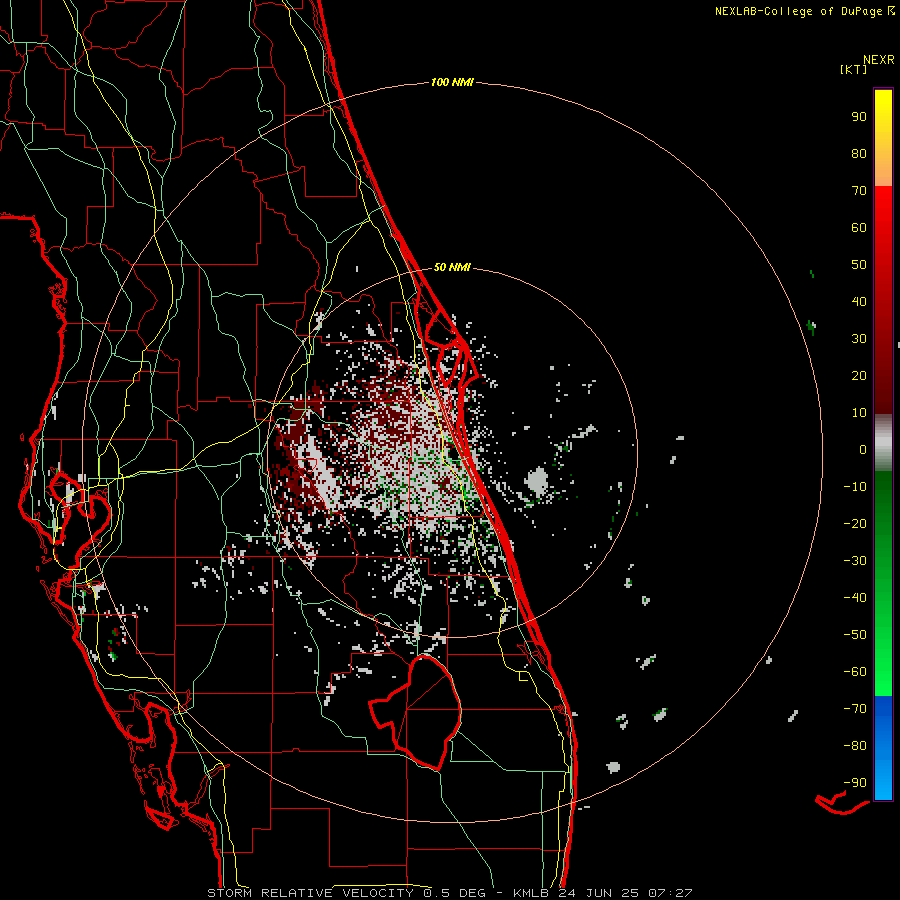
Task: Click the large round gray echo offshore
Action: coord(538,481)
